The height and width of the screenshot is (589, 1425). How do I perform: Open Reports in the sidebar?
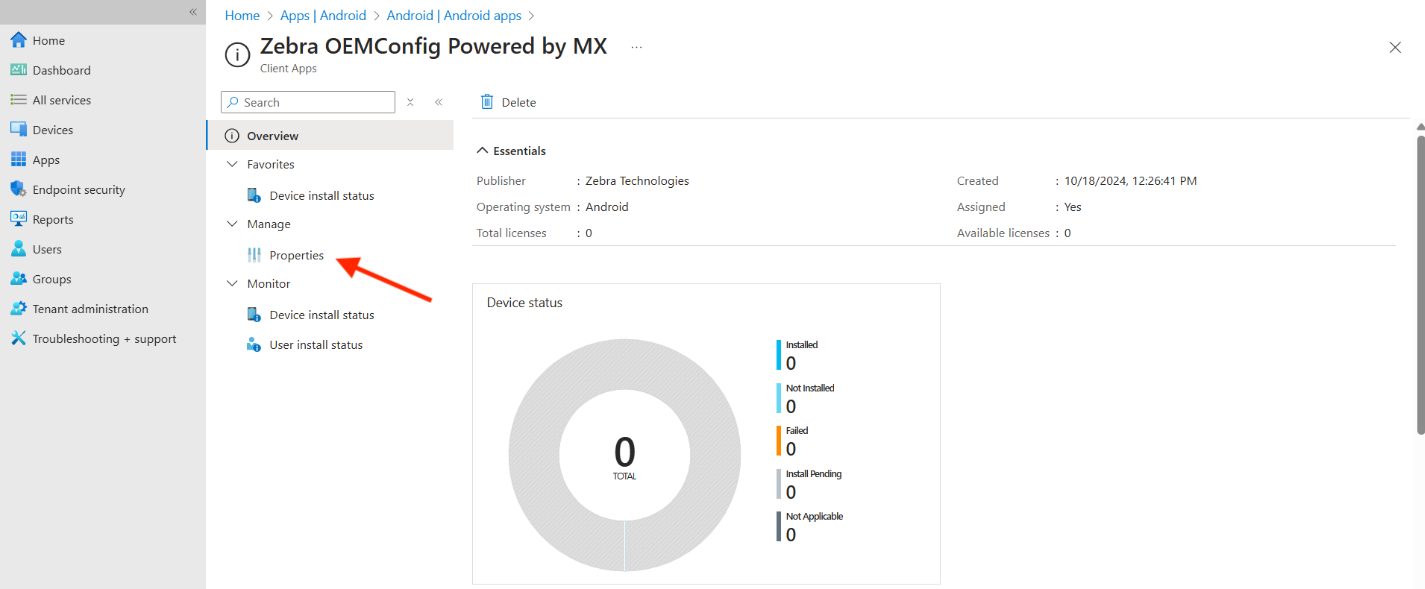(x=52, y=220)
